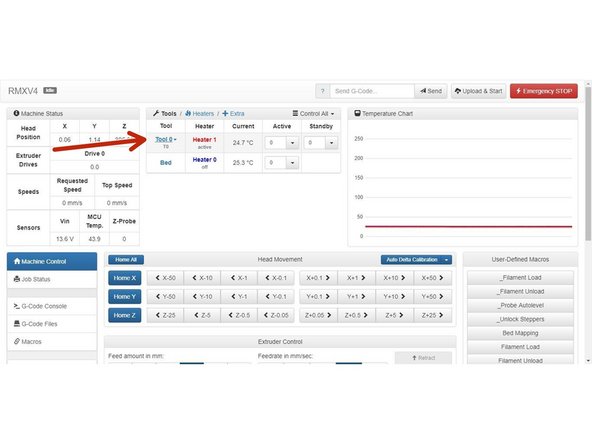The image size is (592, 444).
Task: Click Bed active temperature input
Action: pos(275,163)
